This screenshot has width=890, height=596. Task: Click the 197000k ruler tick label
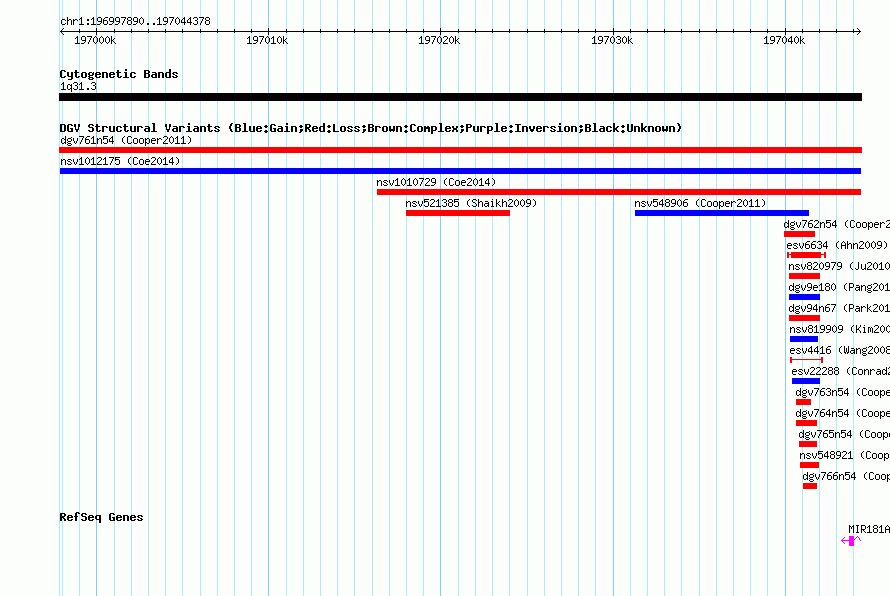click(x=95, y=40)
